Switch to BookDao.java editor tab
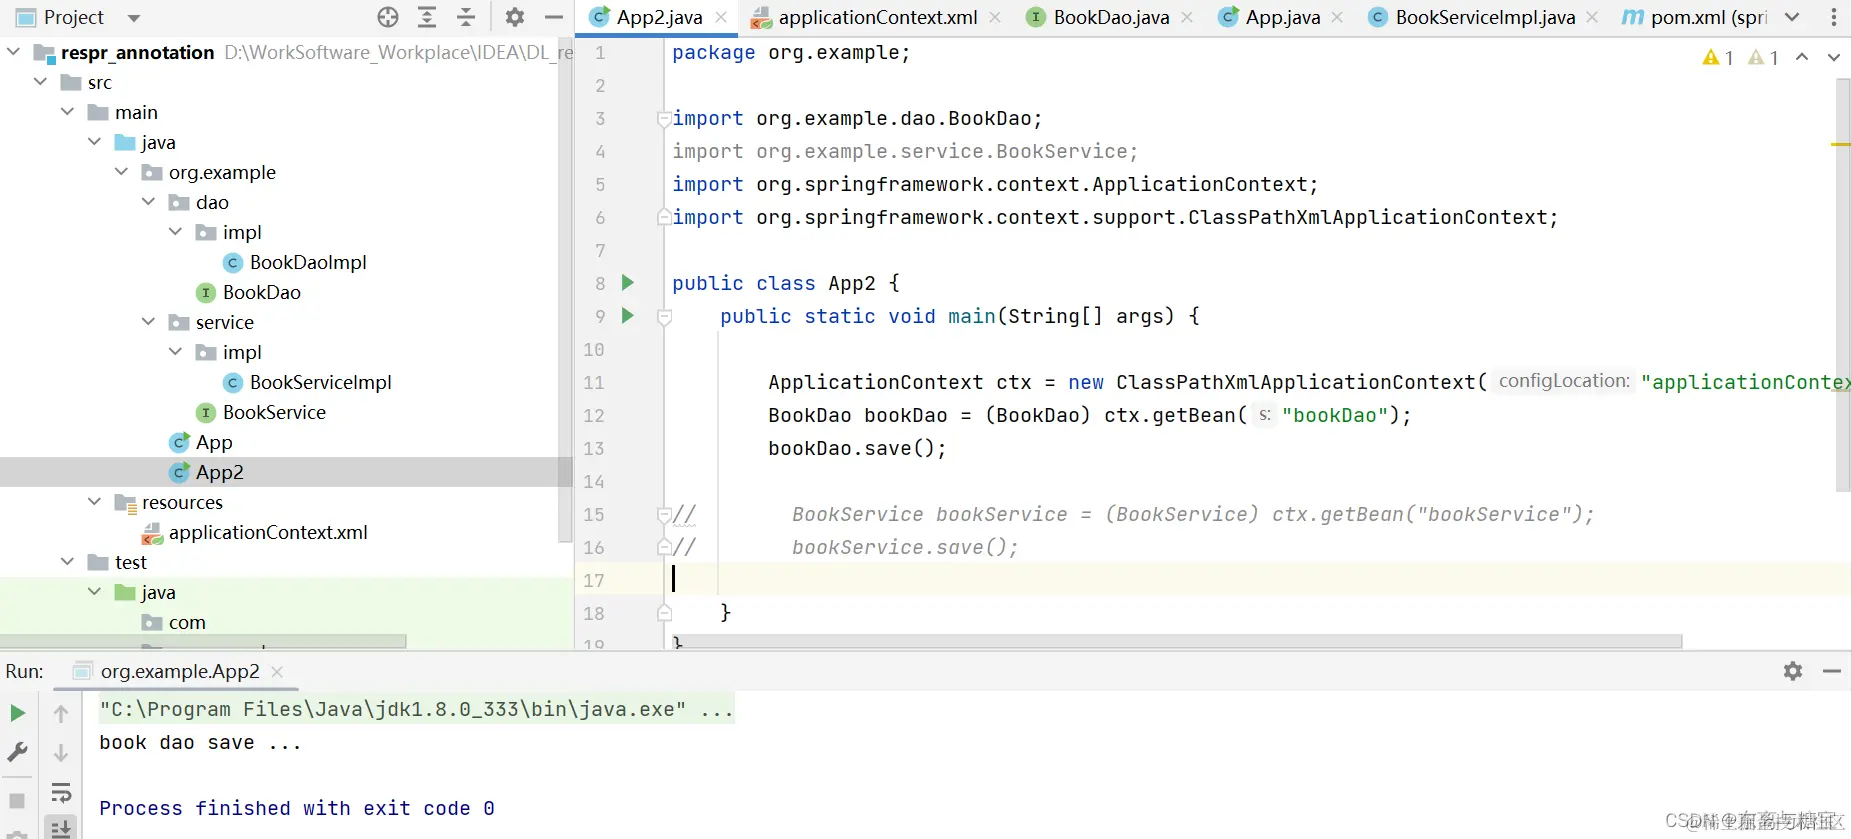1852x839 pixels. click(1110, 17)
